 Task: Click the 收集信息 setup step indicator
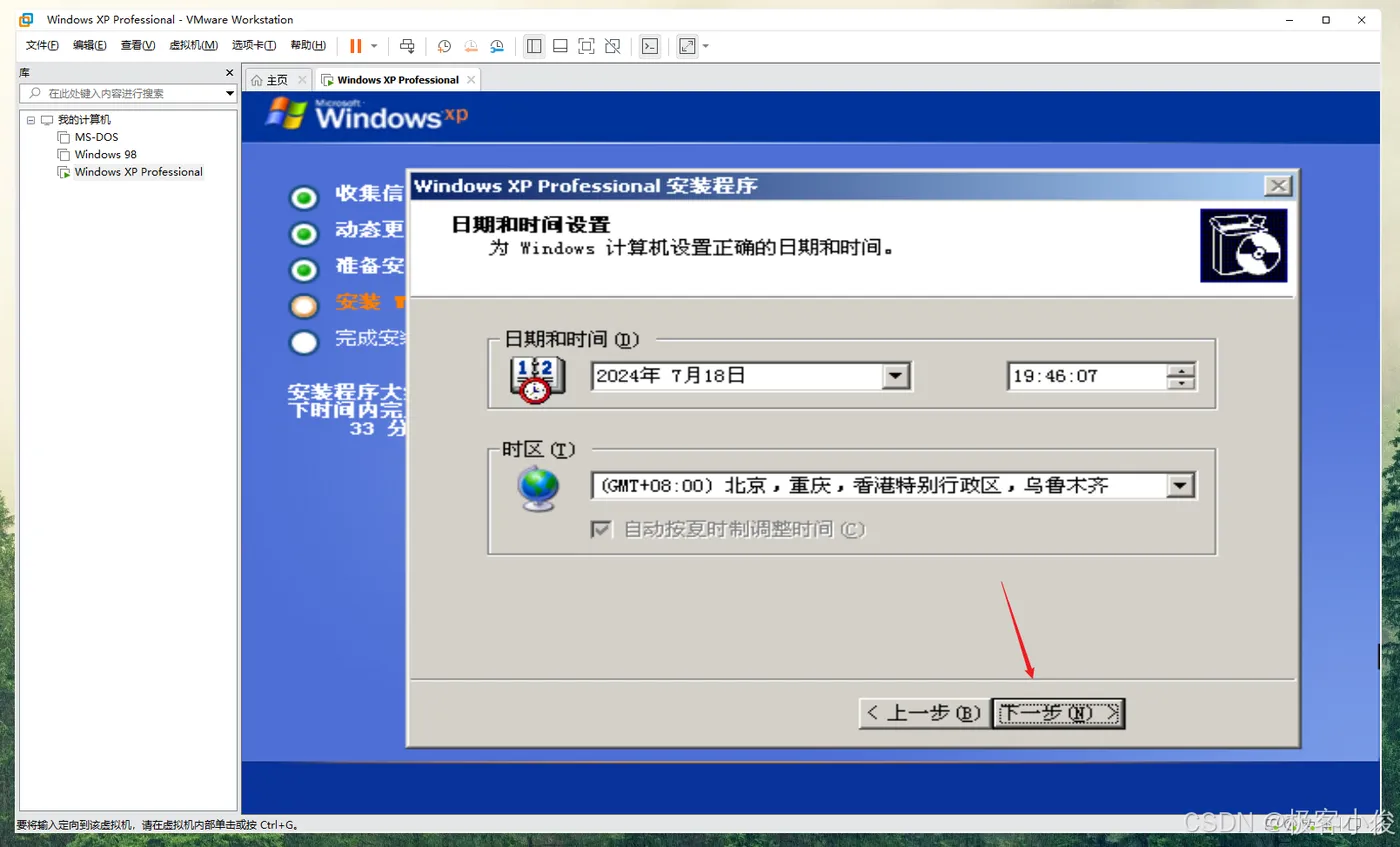coord(304,197)
